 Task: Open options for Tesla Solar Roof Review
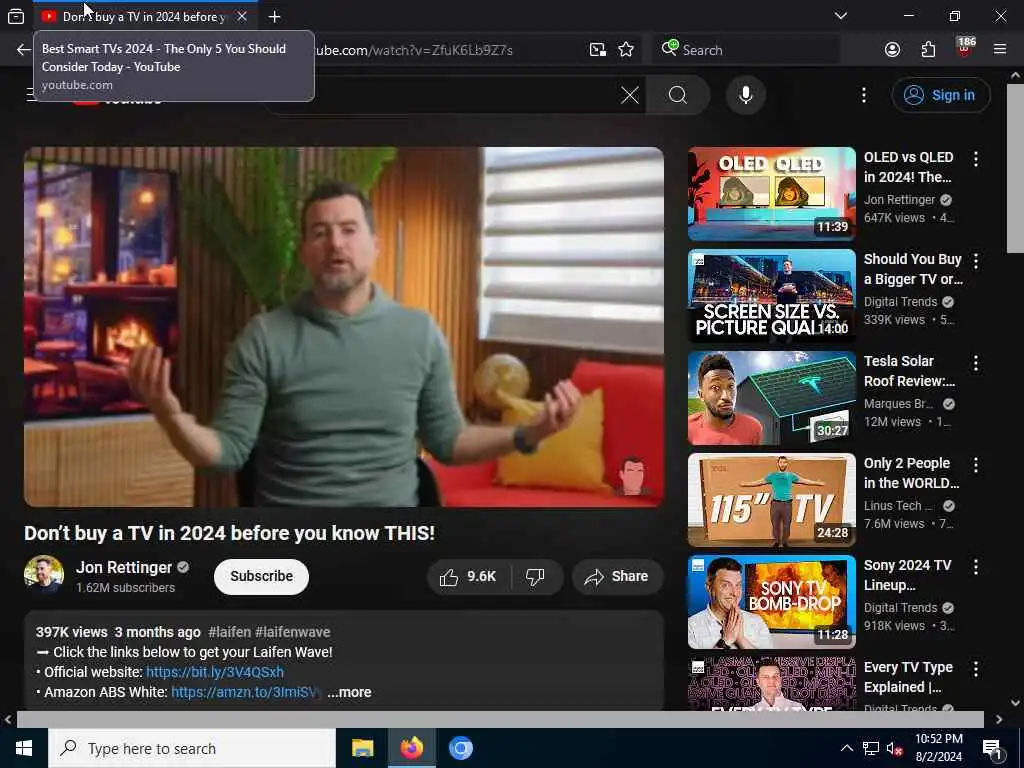pos(976,362)
